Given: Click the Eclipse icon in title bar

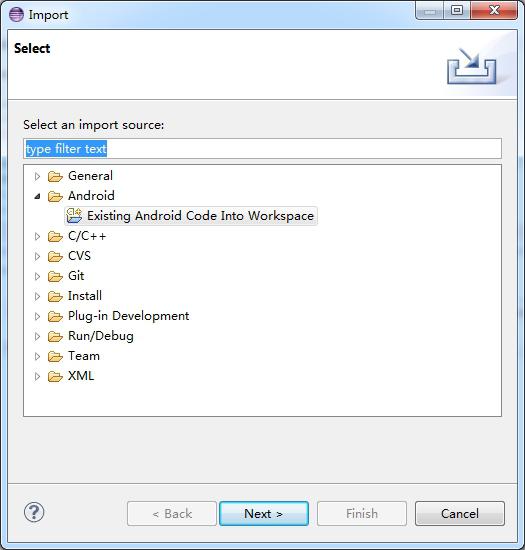Looking at the screenshot, I should (x=16, y=14).
